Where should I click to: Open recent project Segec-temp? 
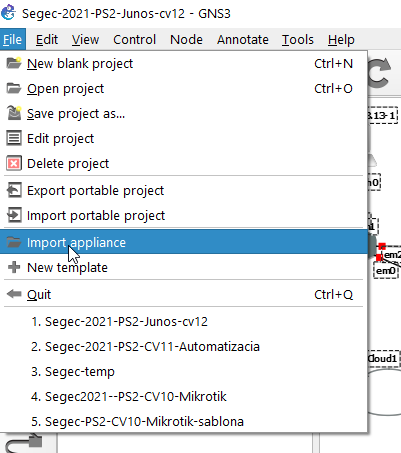click(73, 372)
